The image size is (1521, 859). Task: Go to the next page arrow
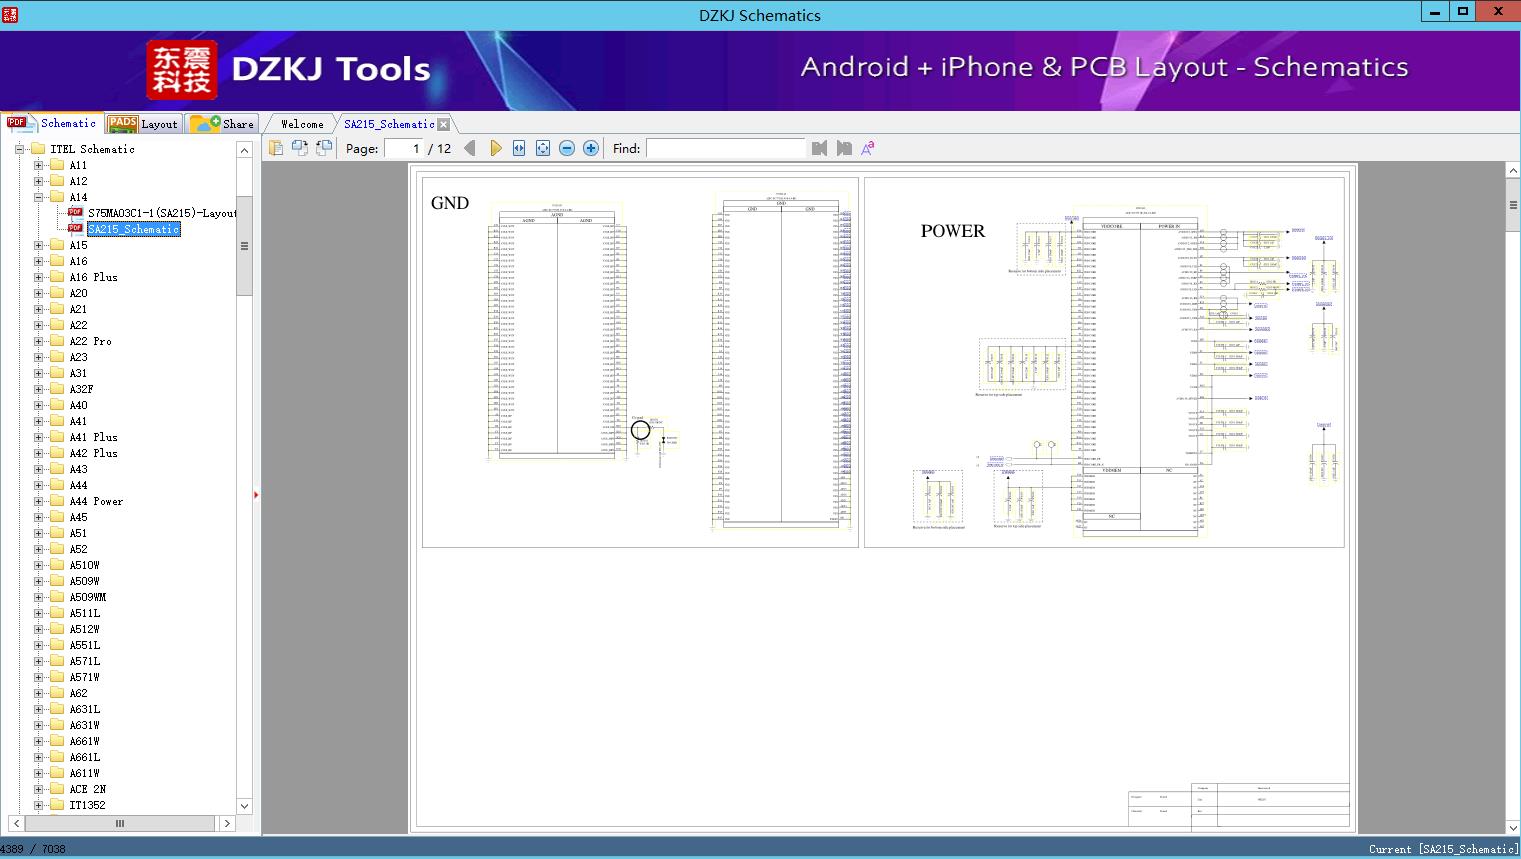[x=495, y=148]
